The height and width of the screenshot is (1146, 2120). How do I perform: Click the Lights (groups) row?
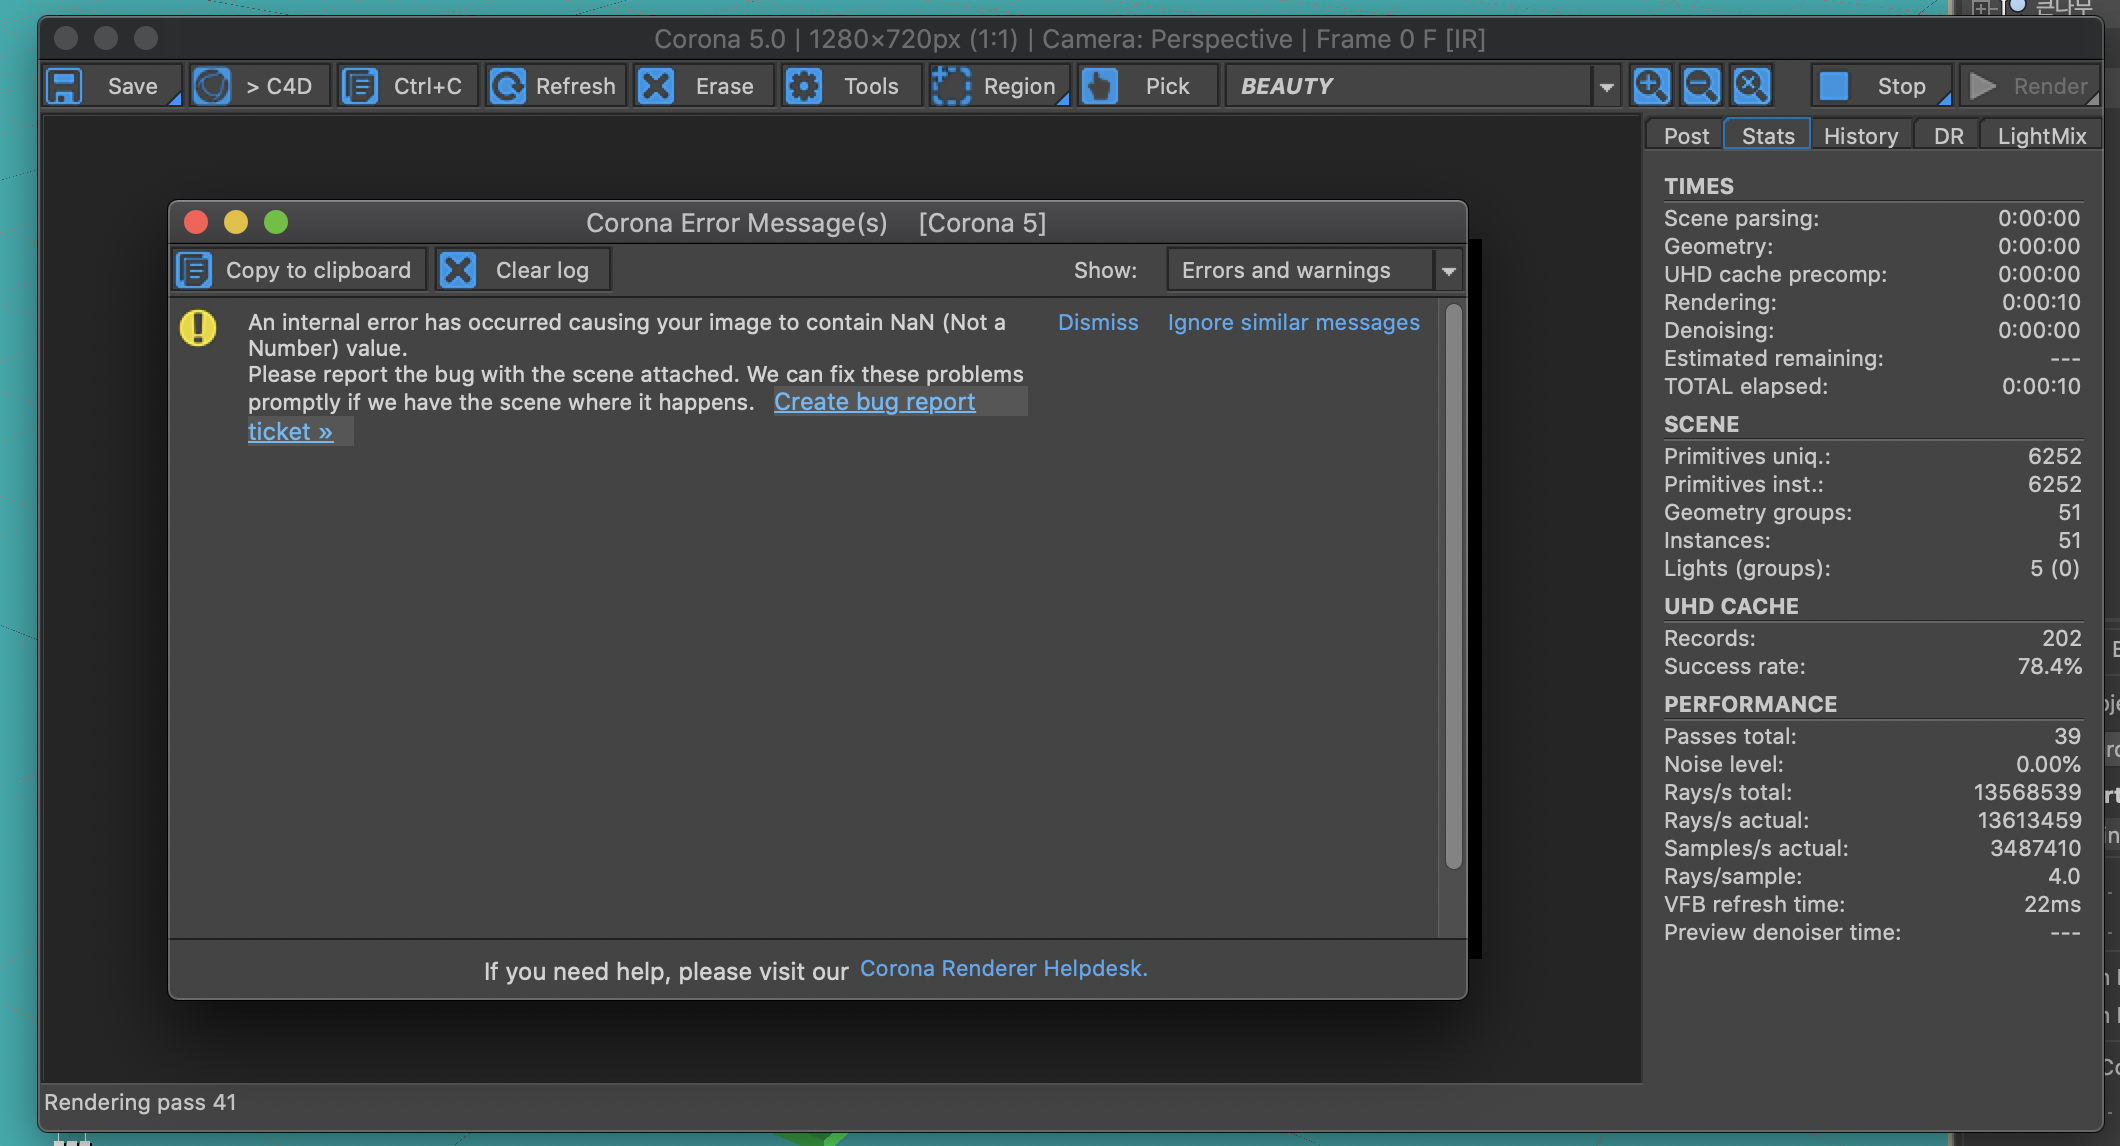pos(1872,568)
